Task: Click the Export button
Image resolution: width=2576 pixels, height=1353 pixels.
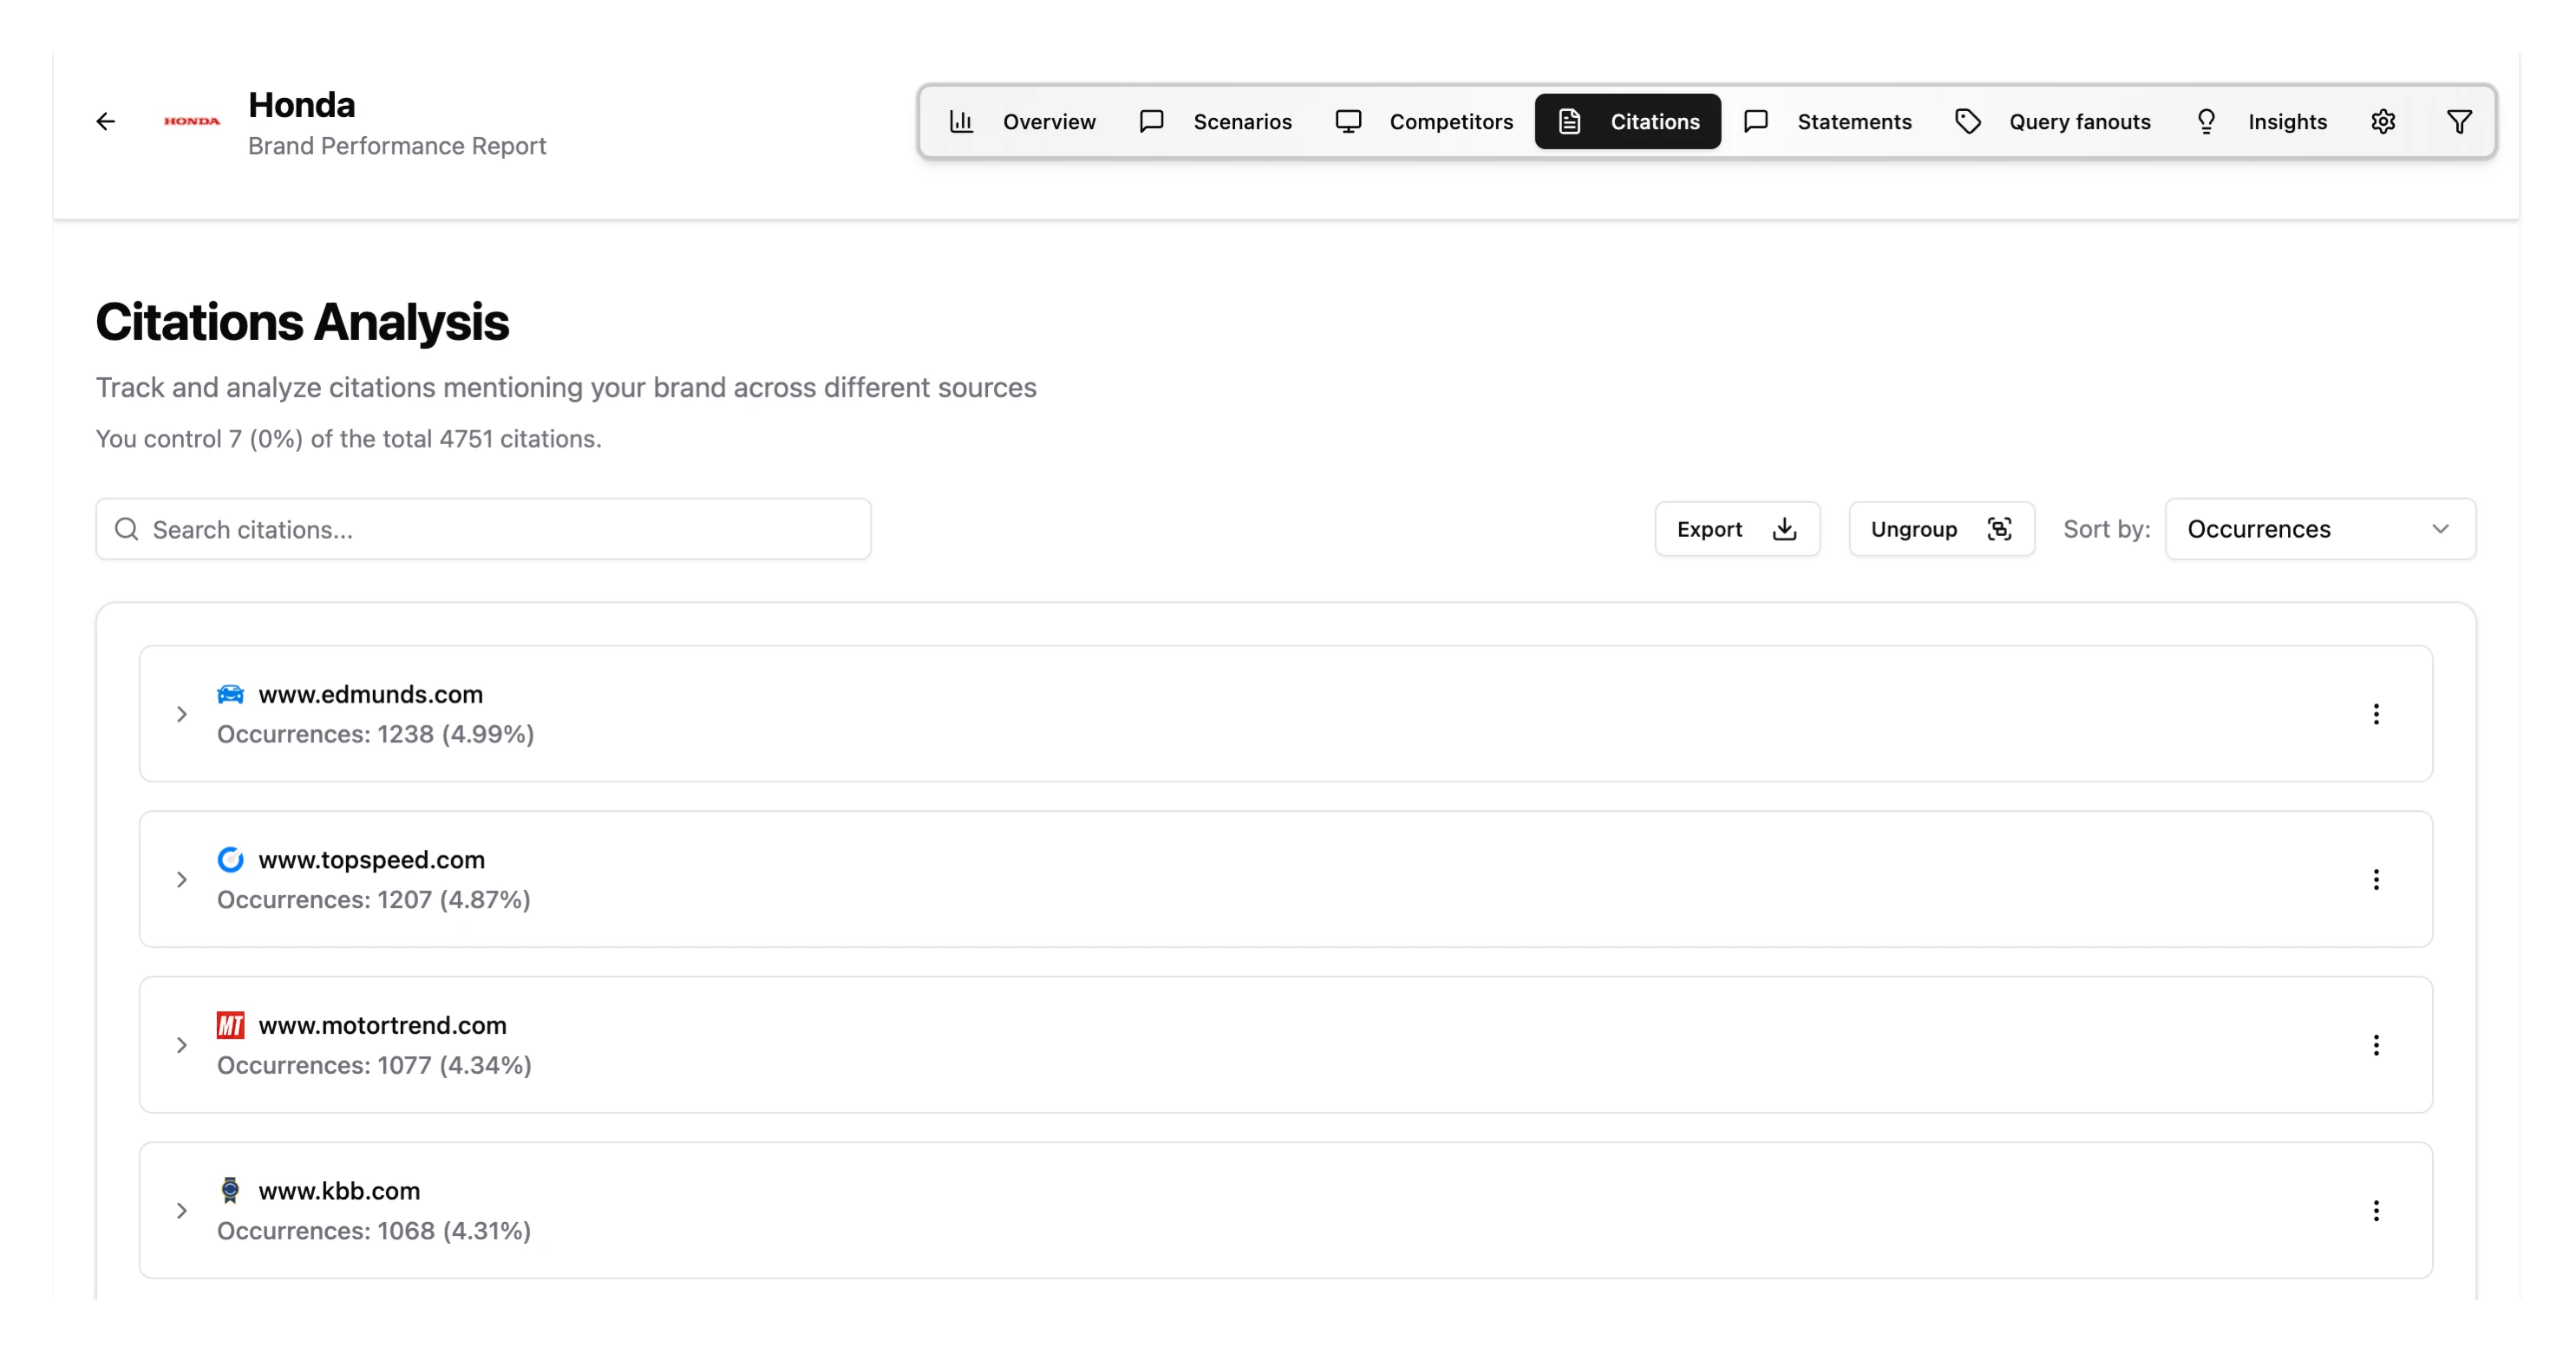Action: click(x=1736, y=529)
